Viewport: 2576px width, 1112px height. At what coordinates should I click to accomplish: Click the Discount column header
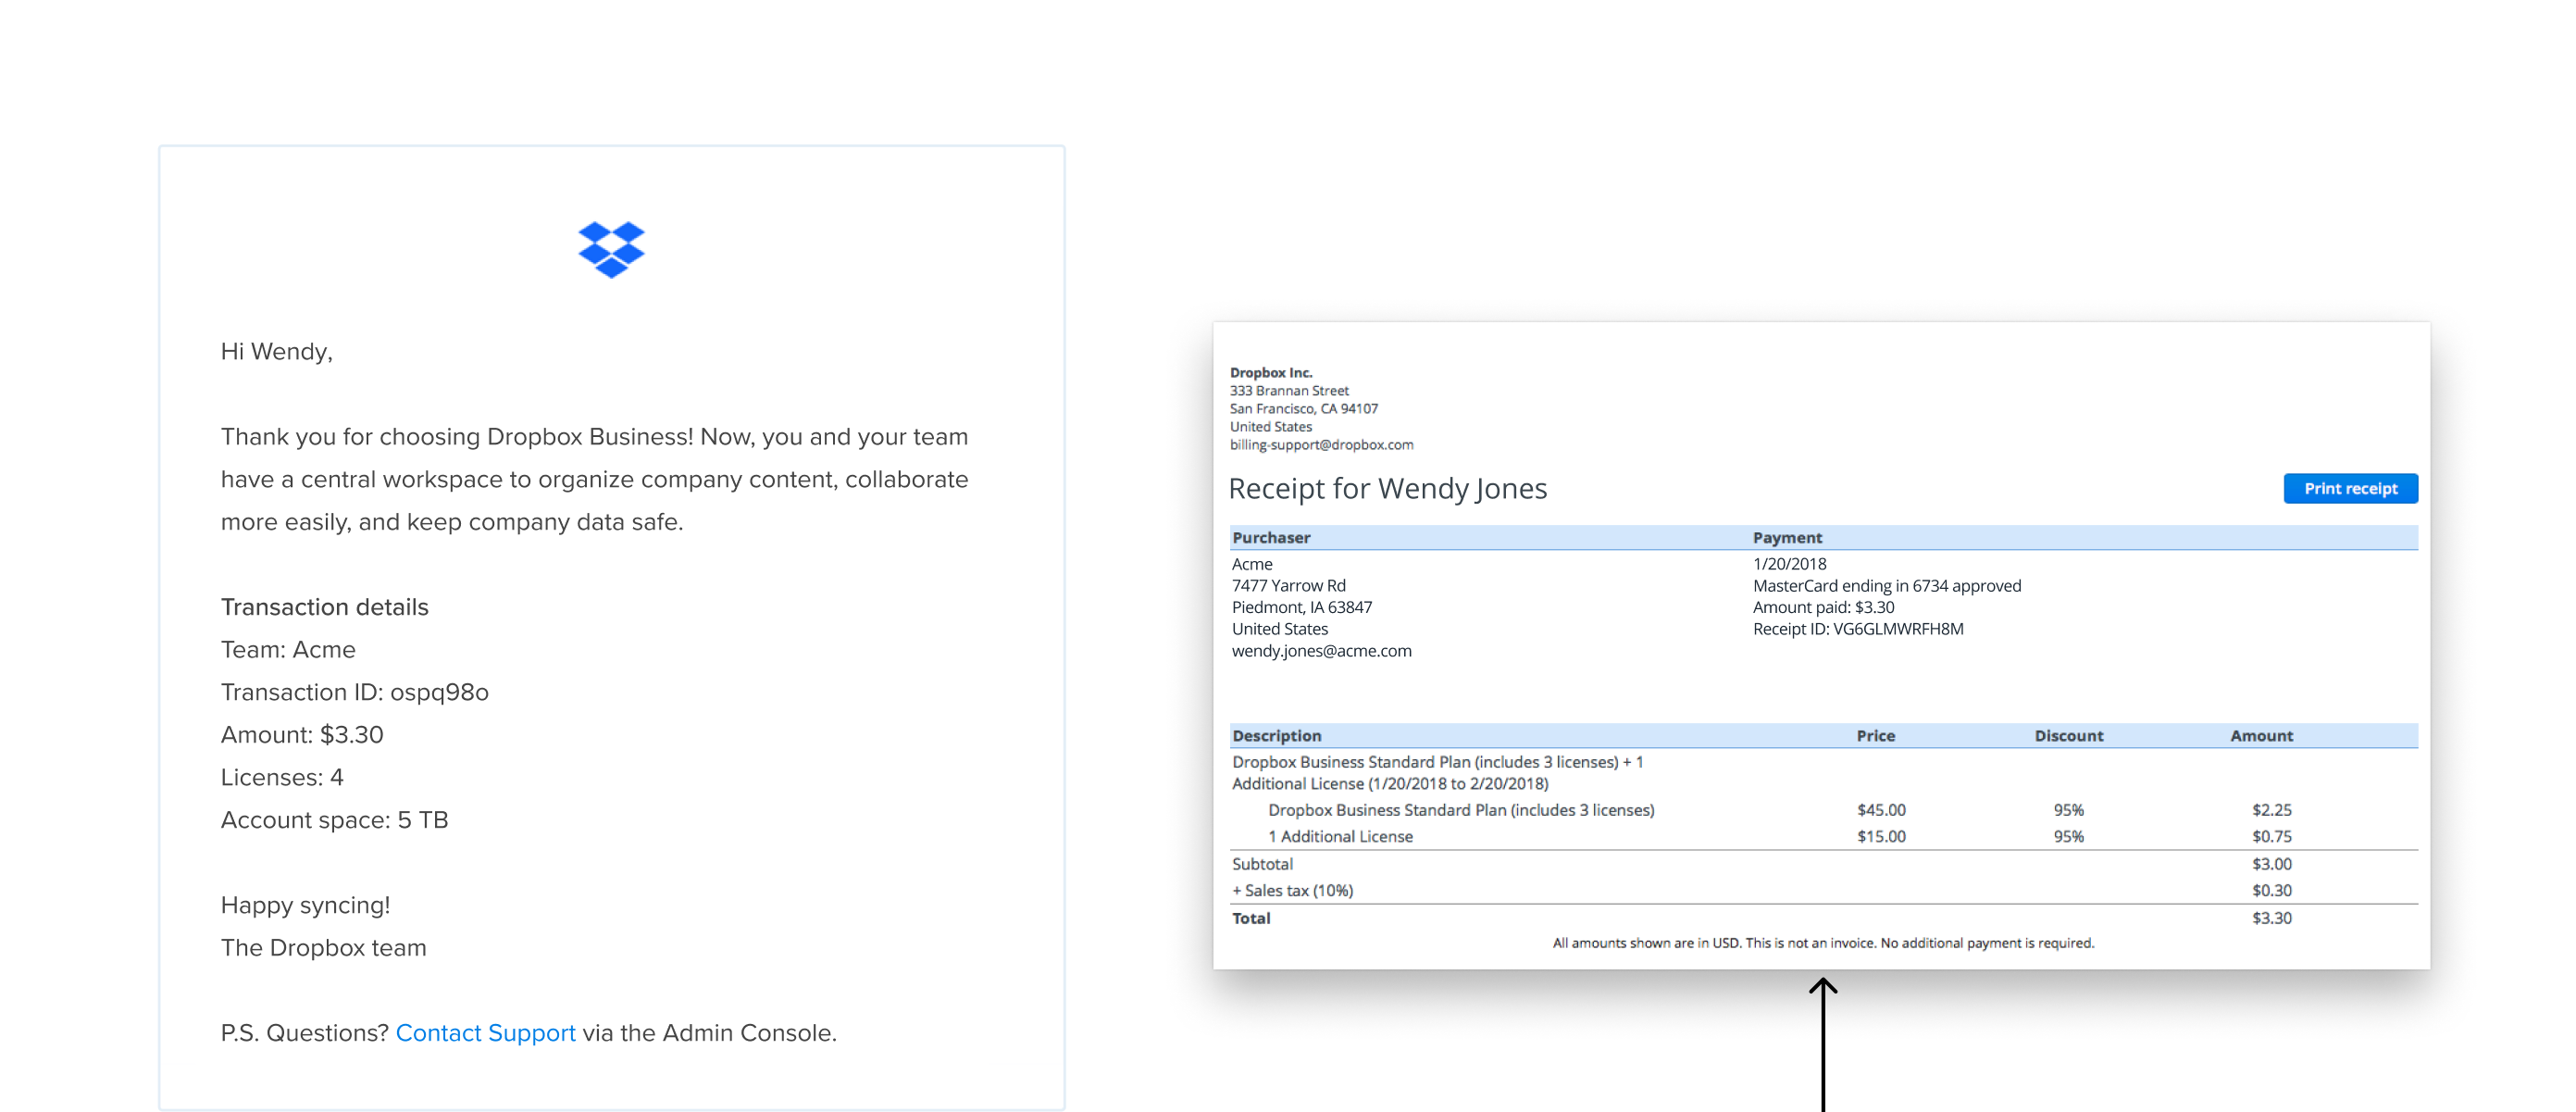pos(2068,735)
